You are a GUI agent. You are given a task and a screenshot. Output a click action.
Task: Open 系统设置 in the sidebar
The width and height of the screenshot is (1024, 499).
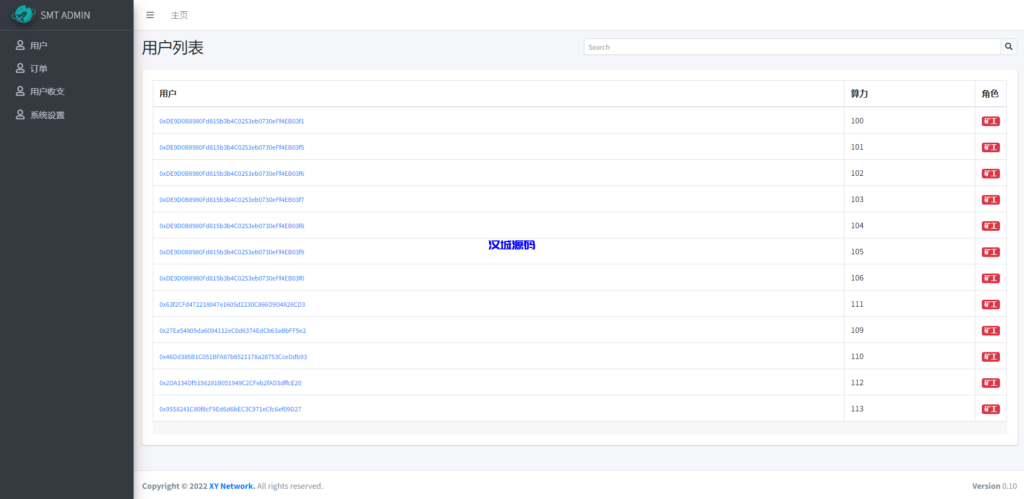pos(47,115)
